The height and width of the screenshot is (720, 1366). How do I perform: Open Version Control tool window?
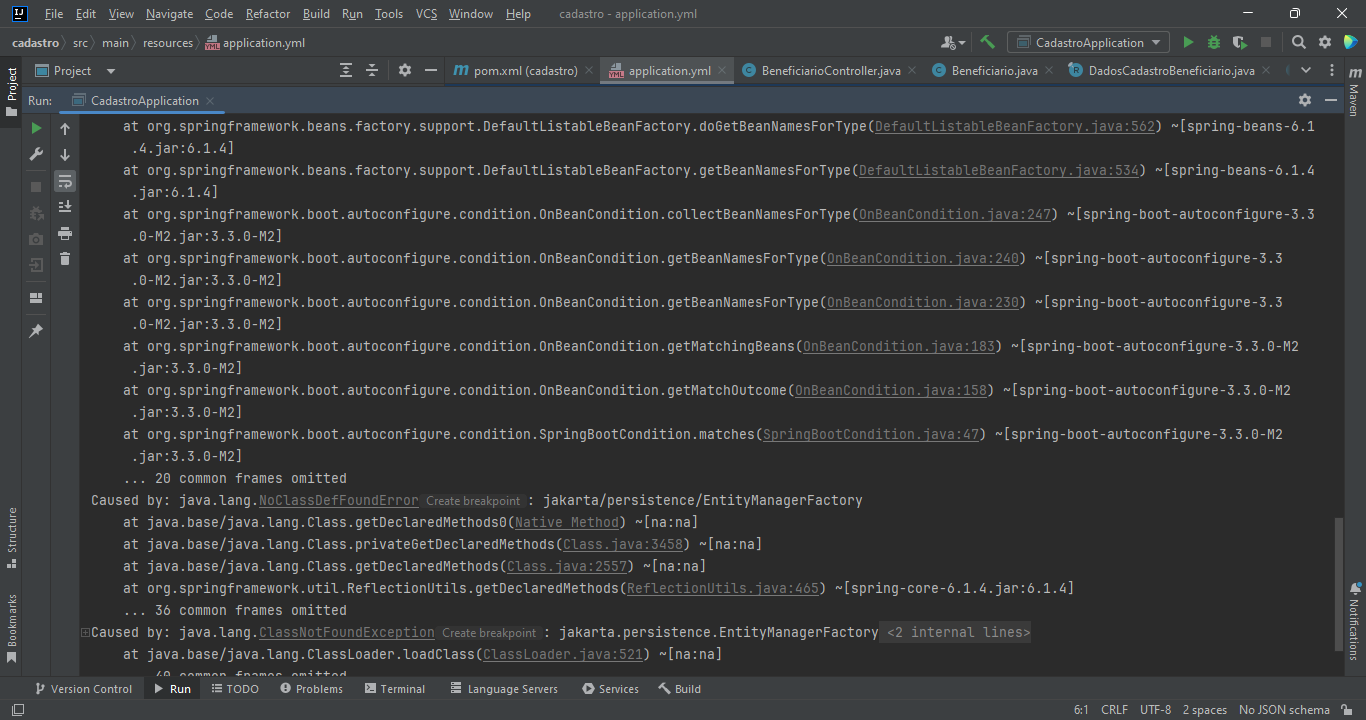[82, 689]
